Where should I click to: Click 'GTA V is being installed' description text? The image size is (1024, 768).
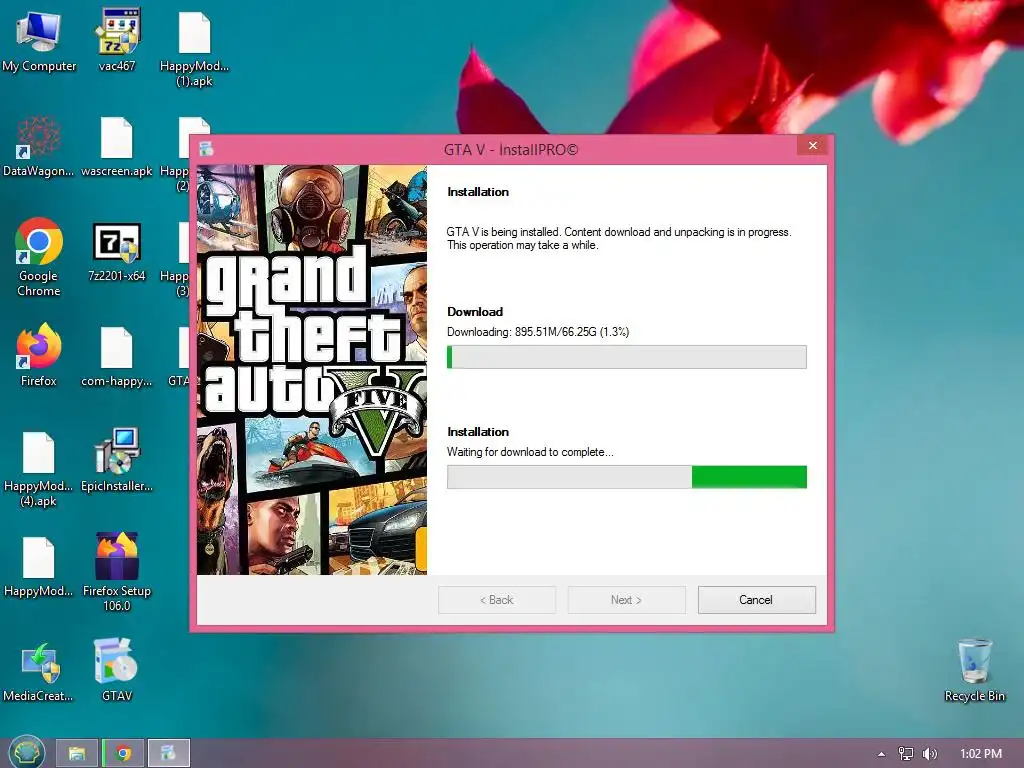[618, 238]
